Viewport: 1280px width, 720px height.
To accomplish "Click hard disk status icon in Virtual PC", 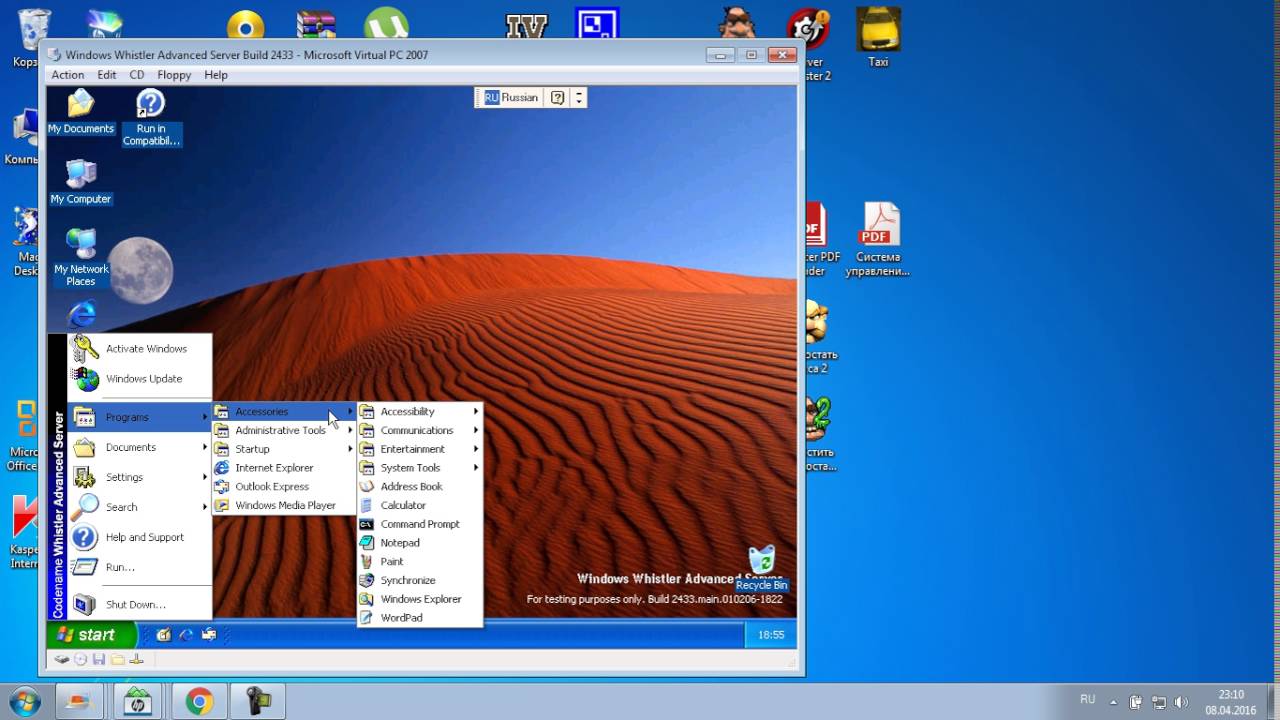I will coord(62,659).
